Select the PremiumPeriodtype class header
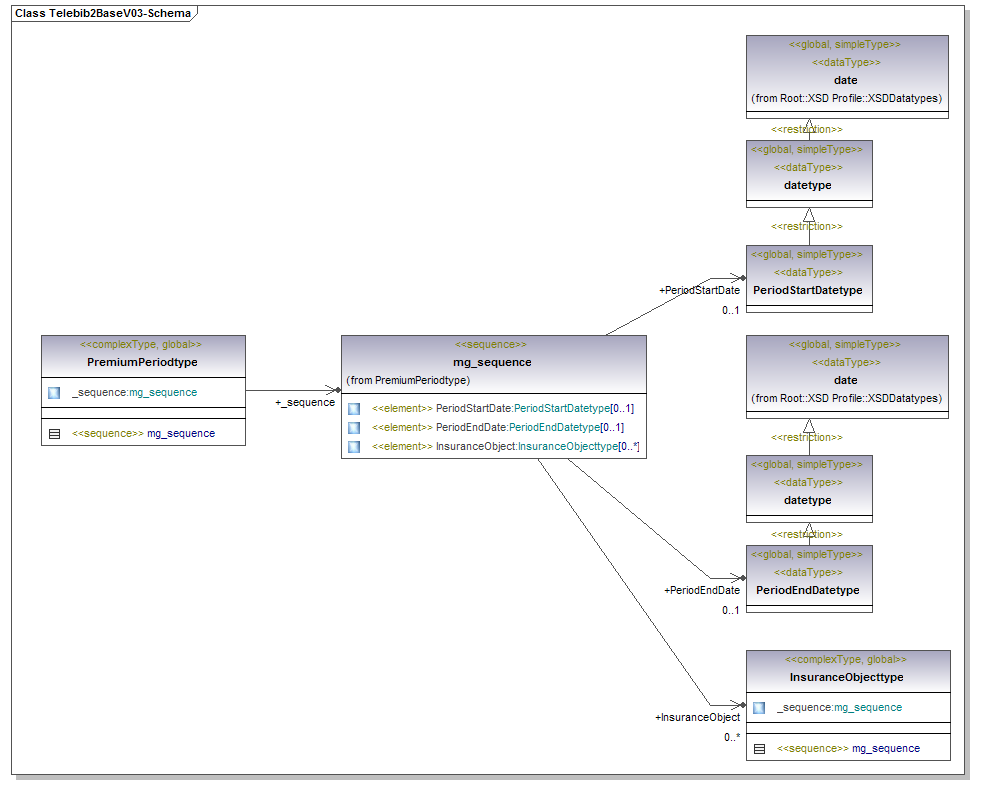Viewport: 991px width, 795px height. [x=143, y=362]
